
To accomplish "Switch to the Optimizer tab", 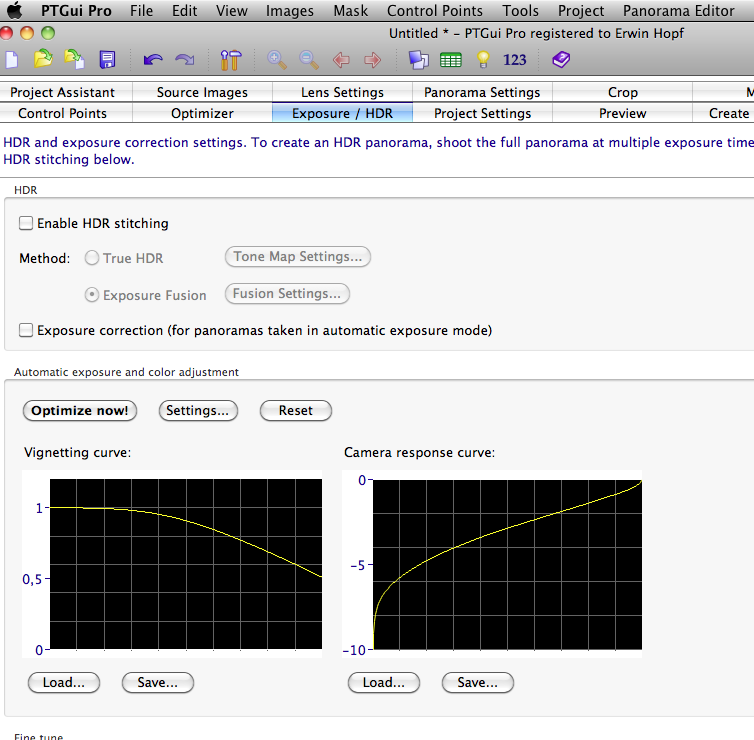I will point(202,113).
